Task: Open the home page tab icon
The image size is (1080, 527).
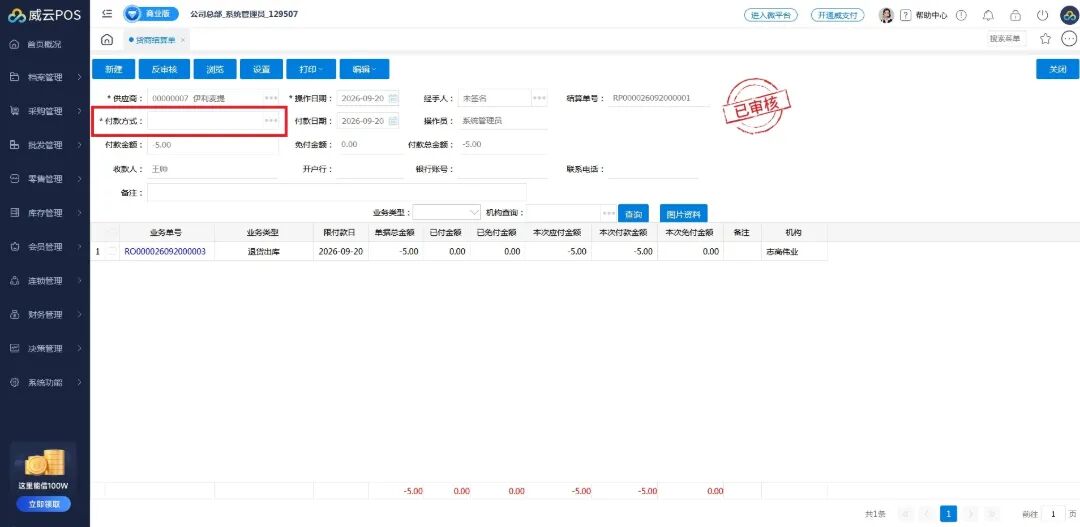Action: pos(107,40)
